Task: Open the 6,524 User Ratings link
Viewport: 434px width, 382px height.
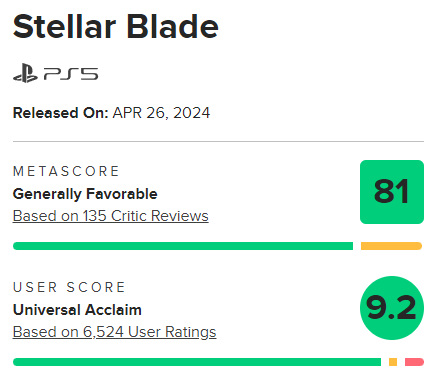Action: pyautogui.click(x=114, y=332)
